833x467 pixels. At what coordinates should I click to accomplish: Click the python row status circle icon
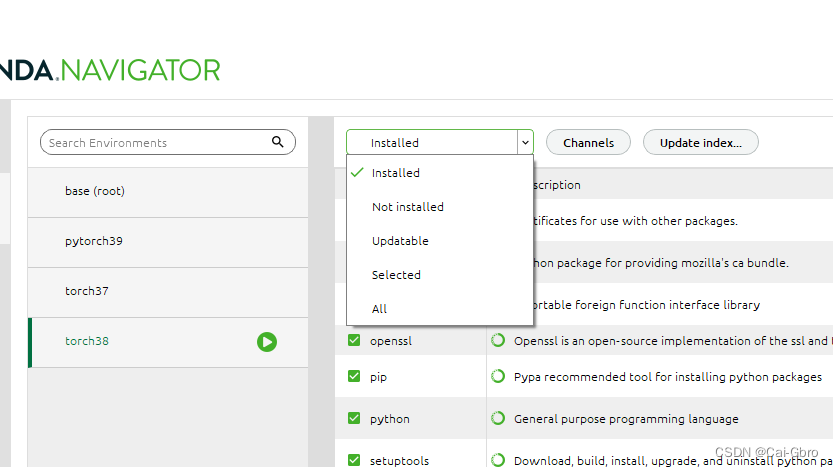498,418
